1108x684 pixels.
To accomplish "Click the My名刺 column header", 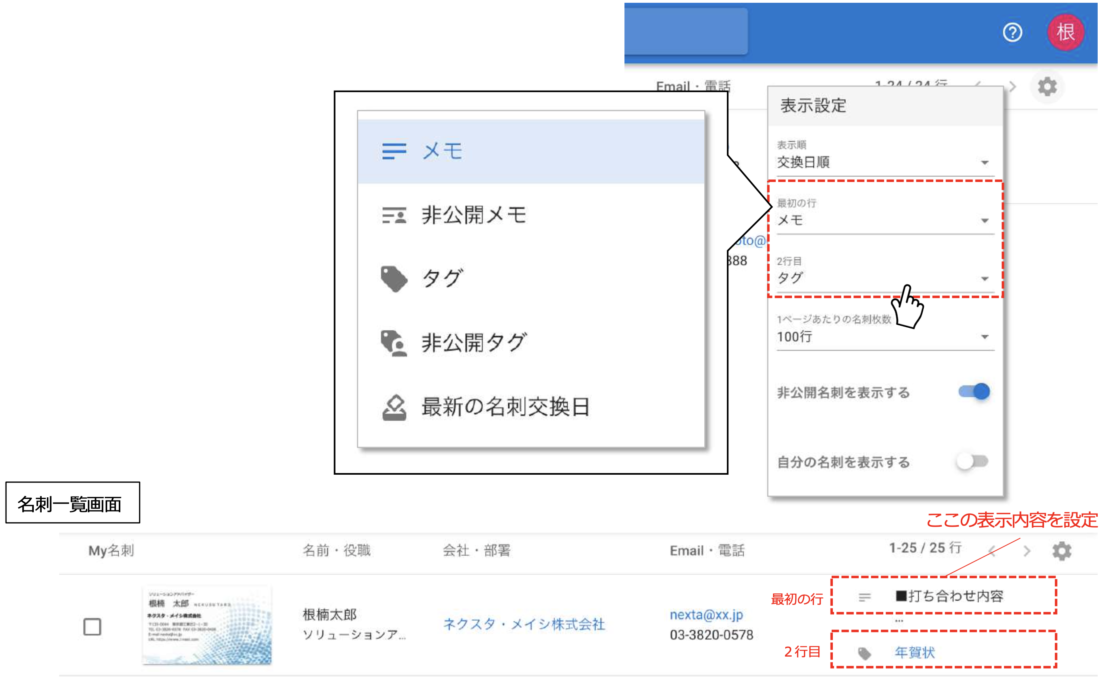I will [111, 550].
